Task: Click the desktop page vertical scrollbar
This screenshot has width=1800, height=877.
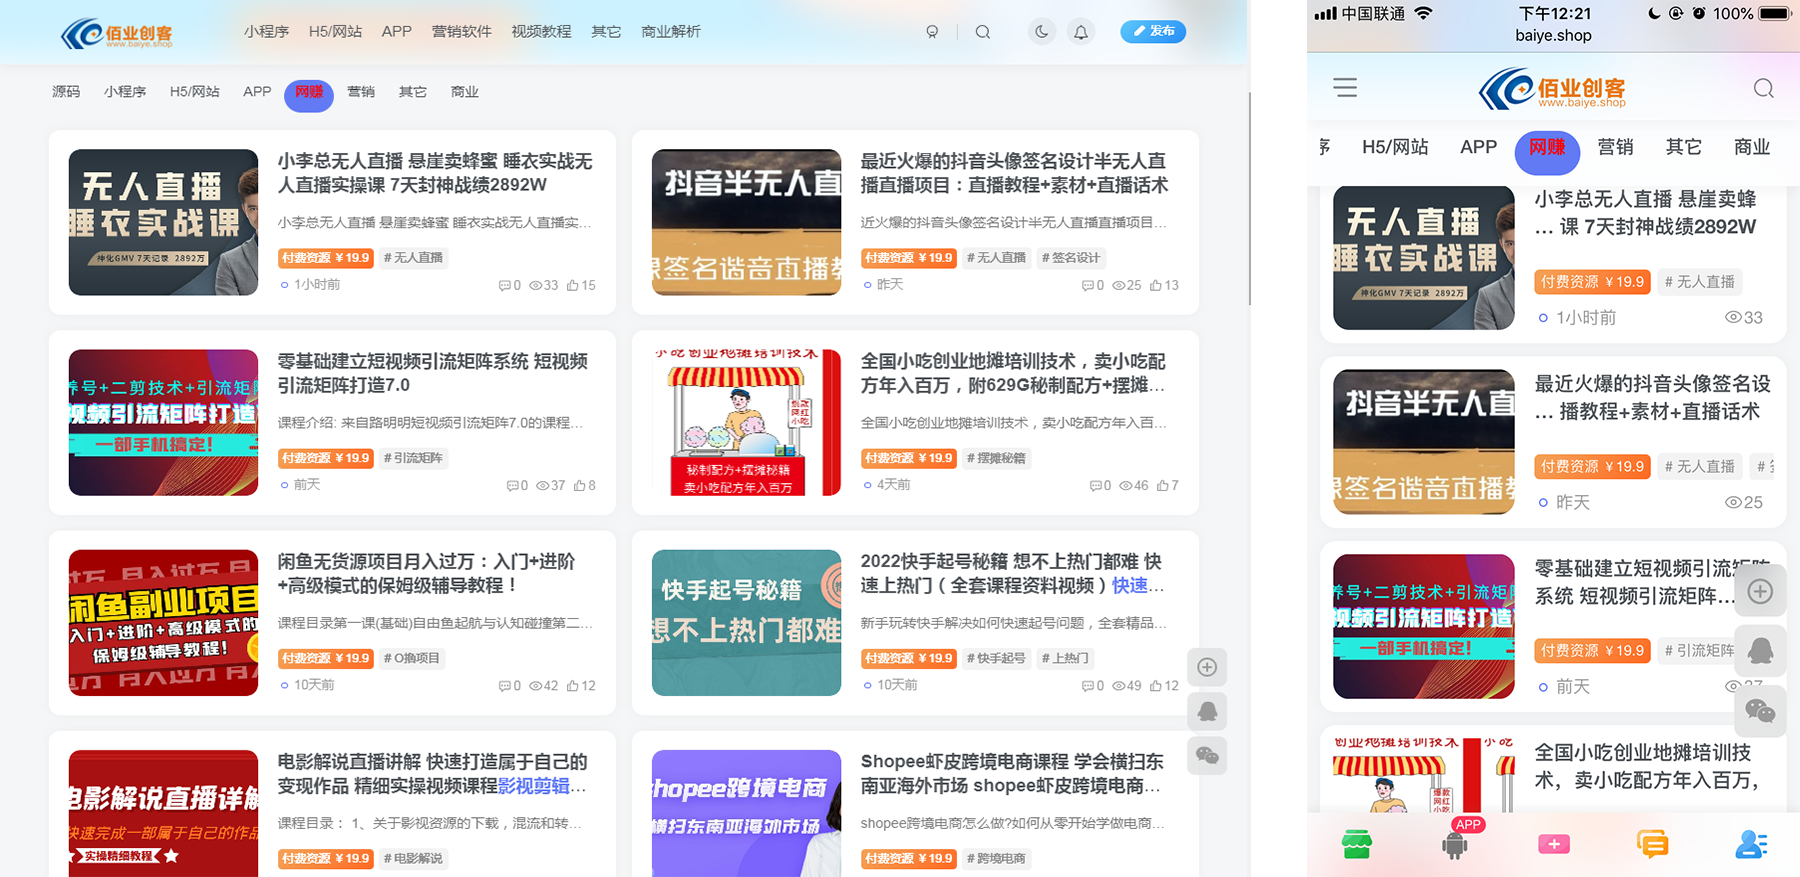Action: [x=1249, y=200]
